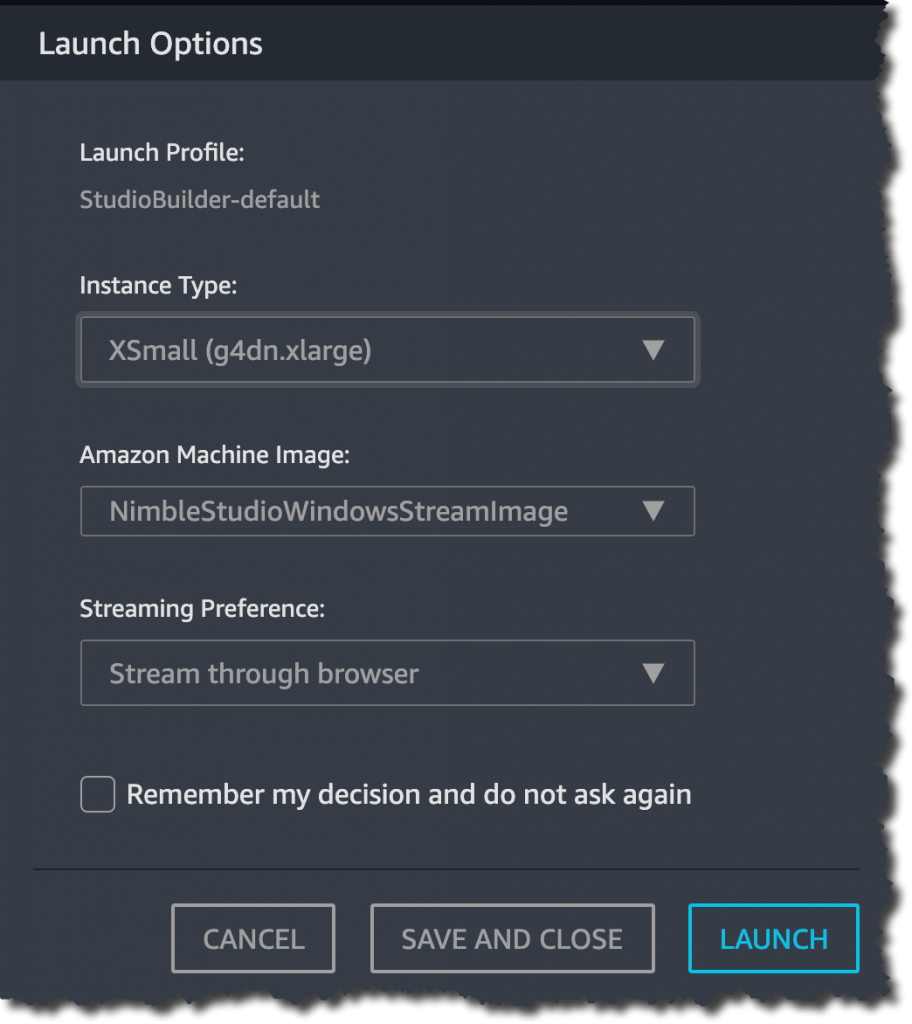Open the Instance Type dropdown arrow

tap(655, 350)
